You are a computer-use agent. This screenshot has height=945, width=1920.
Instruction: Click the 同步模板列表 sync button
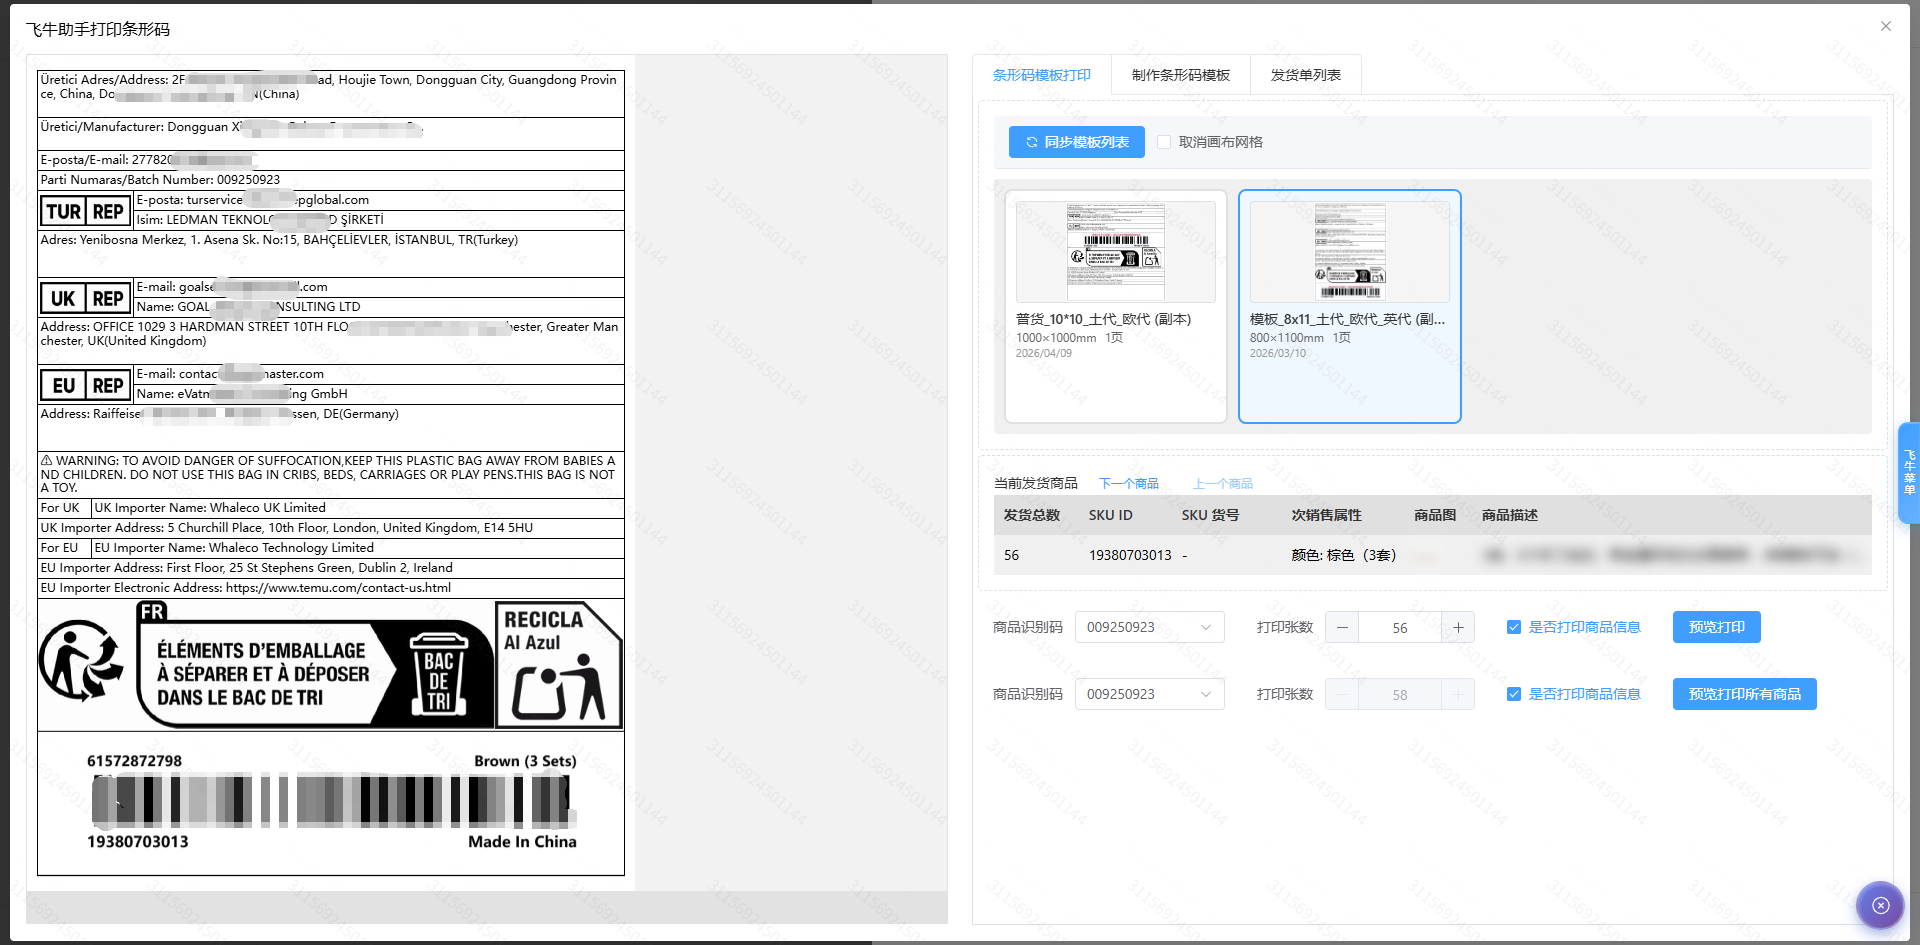[x=1076, y=142]
